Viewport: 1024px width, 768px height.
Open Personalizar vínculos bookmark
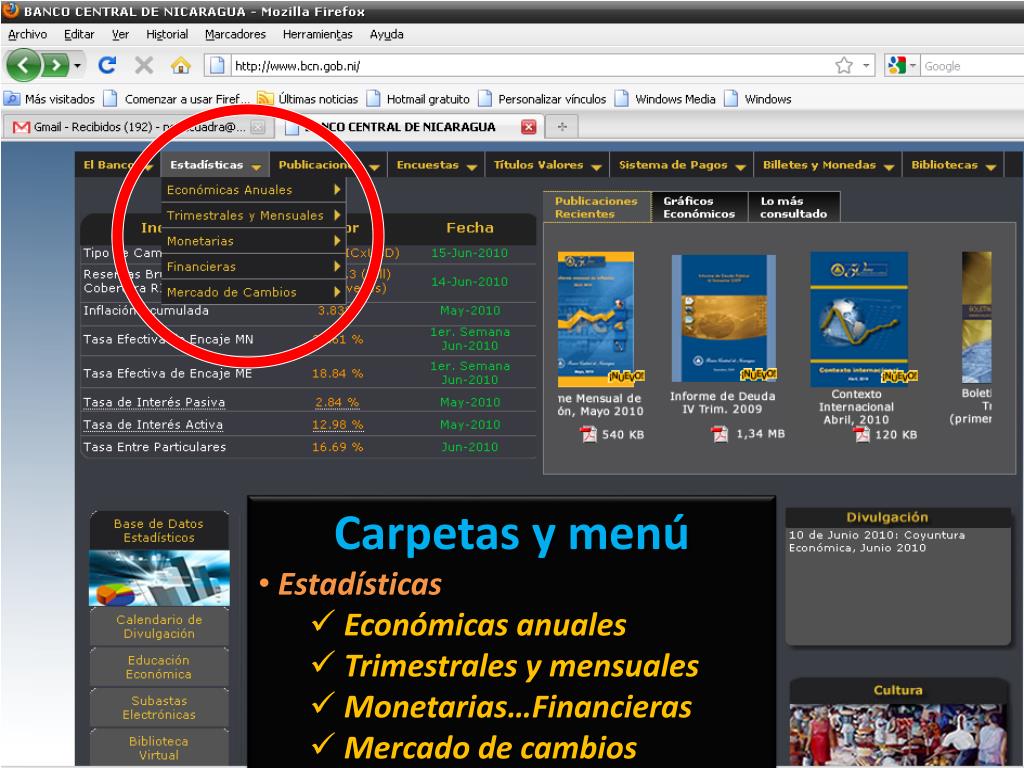(543, 99)
